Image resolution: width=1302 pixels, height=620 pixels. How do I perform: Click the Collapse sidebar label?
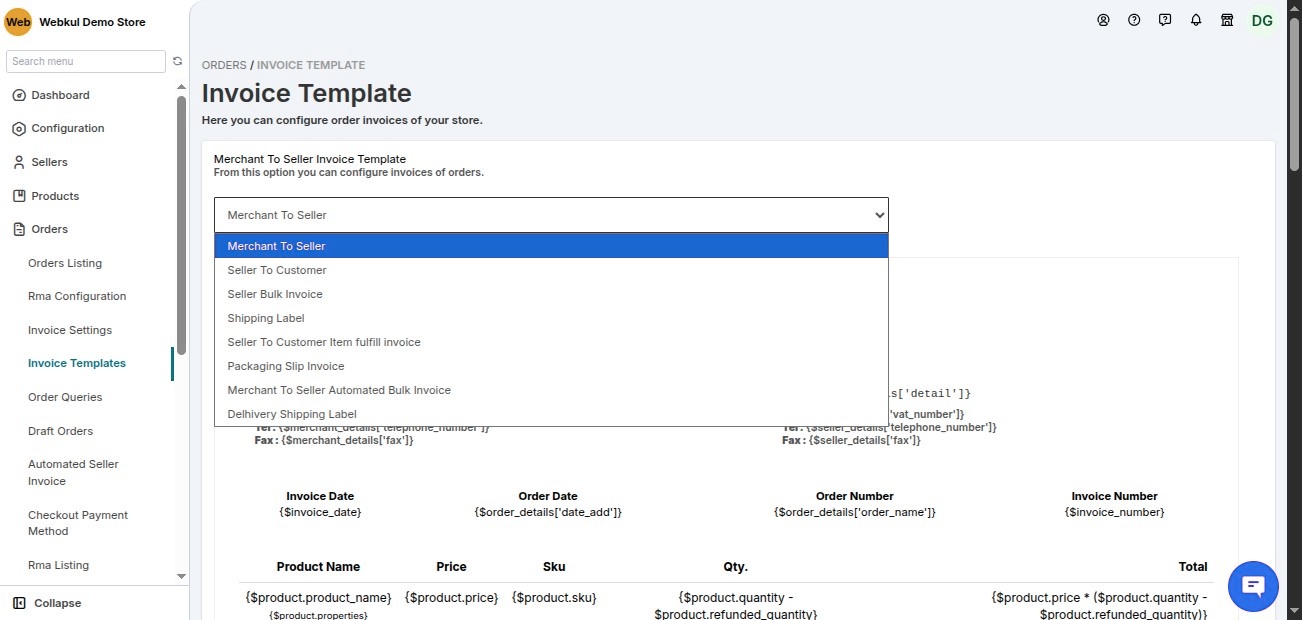[58, 603]
